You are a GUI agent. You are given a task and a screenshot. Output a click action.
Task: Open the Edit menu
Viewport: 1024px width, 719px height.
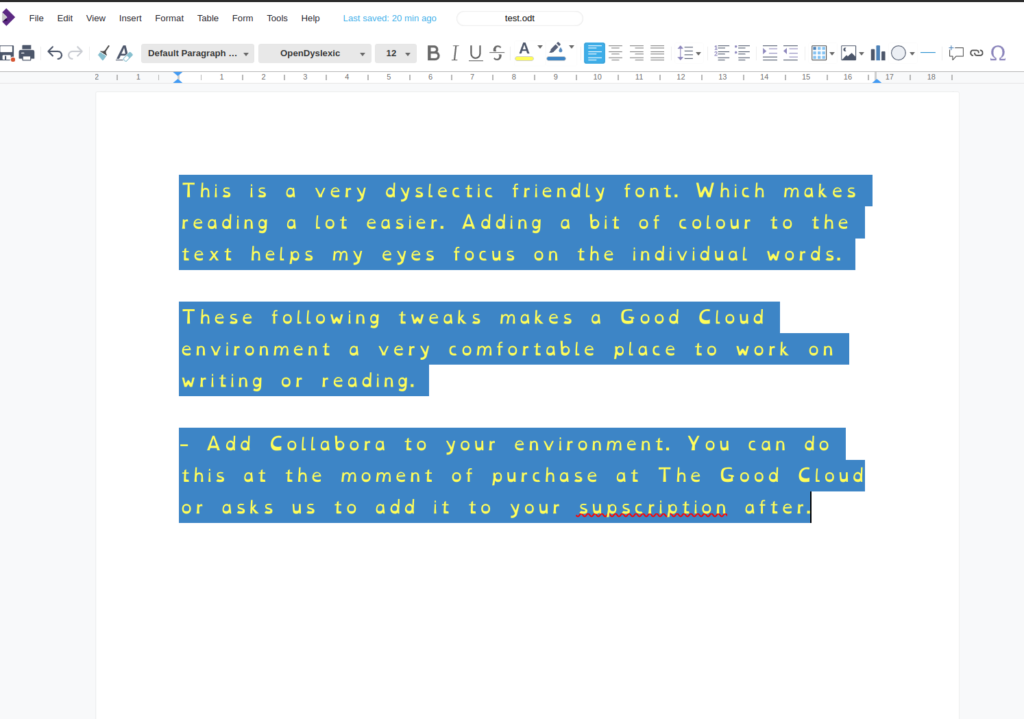(x=65, y=18)
